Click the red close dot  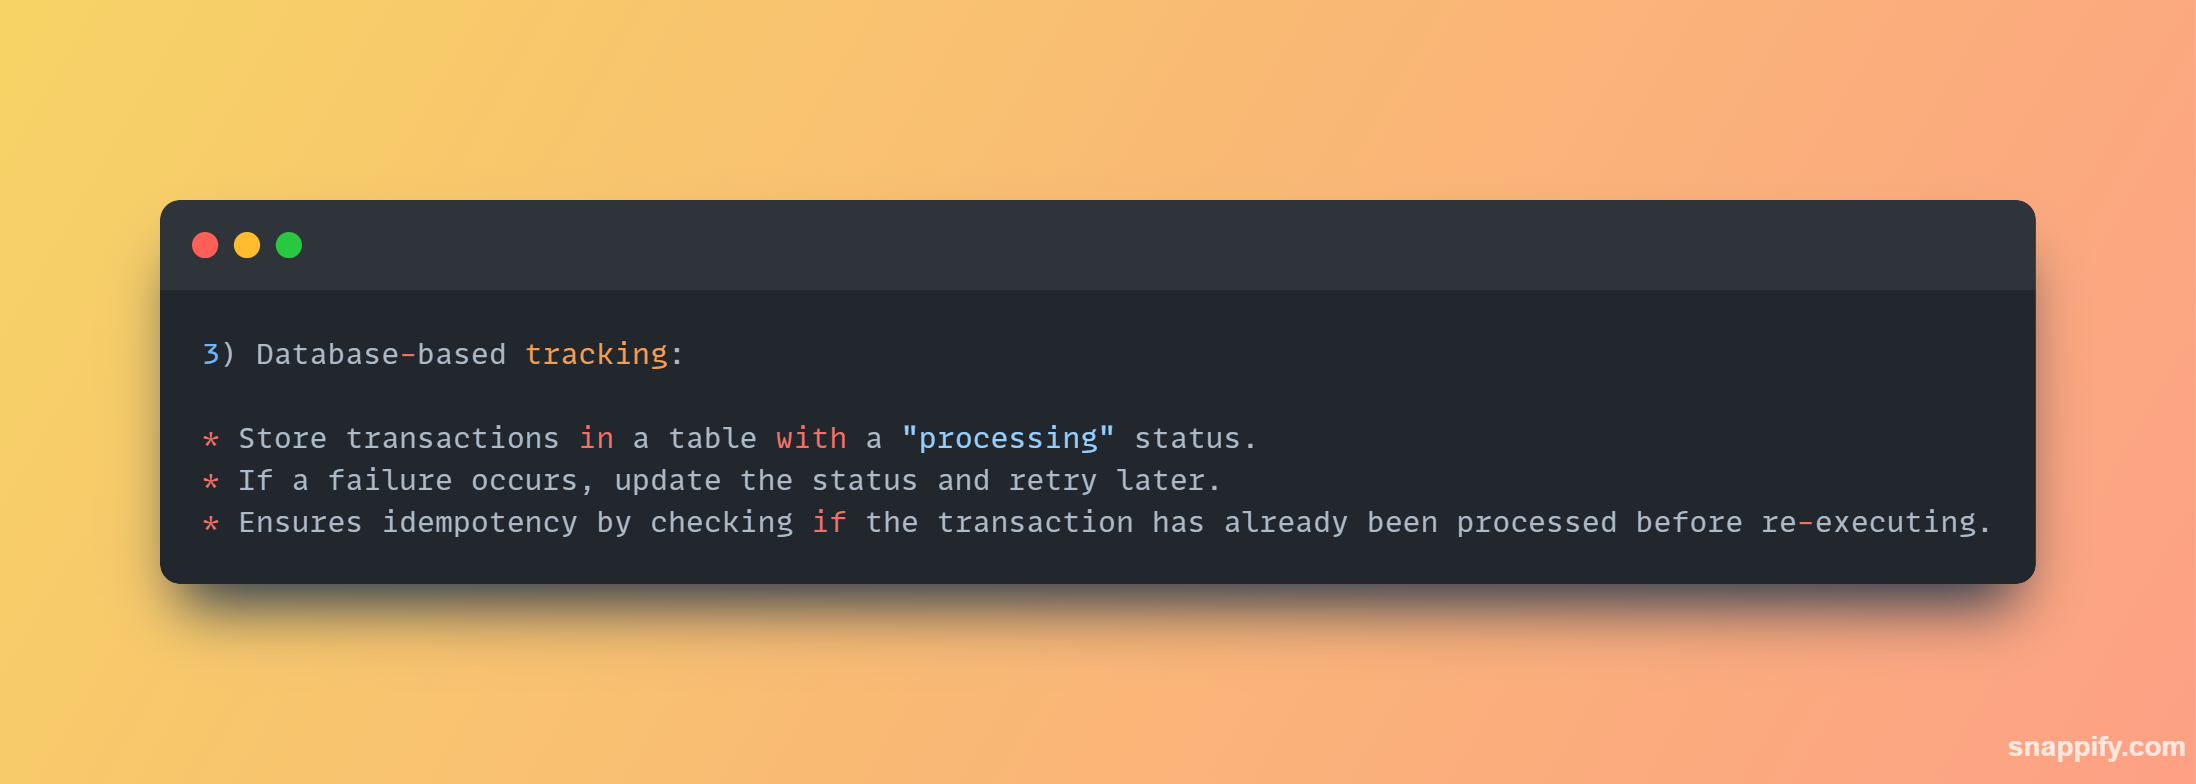(205, 245)
